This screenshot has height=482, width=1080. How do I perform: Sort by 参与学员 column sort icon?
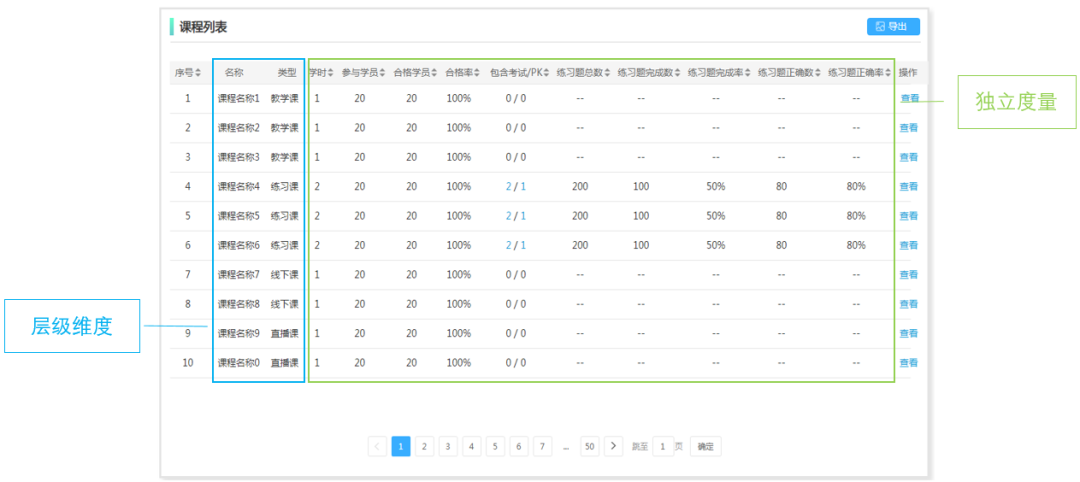click(381, 73)
